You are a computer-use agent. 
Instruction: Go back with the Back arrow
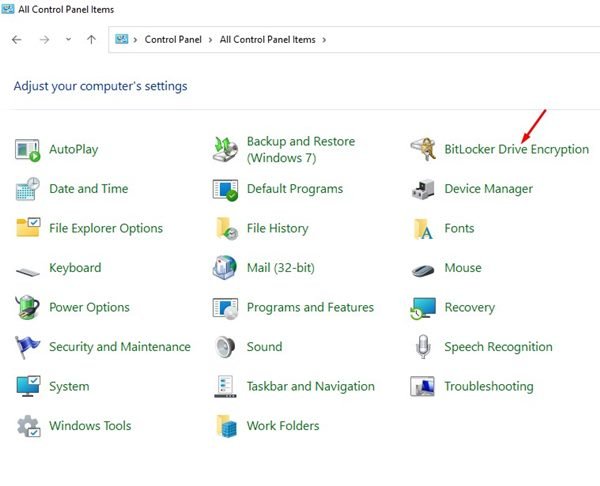pos(17,39)
